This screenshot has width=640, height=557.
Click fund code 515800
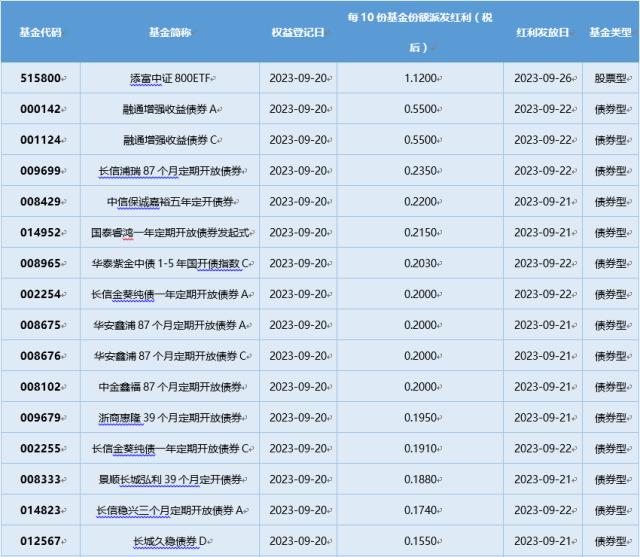tap(40, 78)
